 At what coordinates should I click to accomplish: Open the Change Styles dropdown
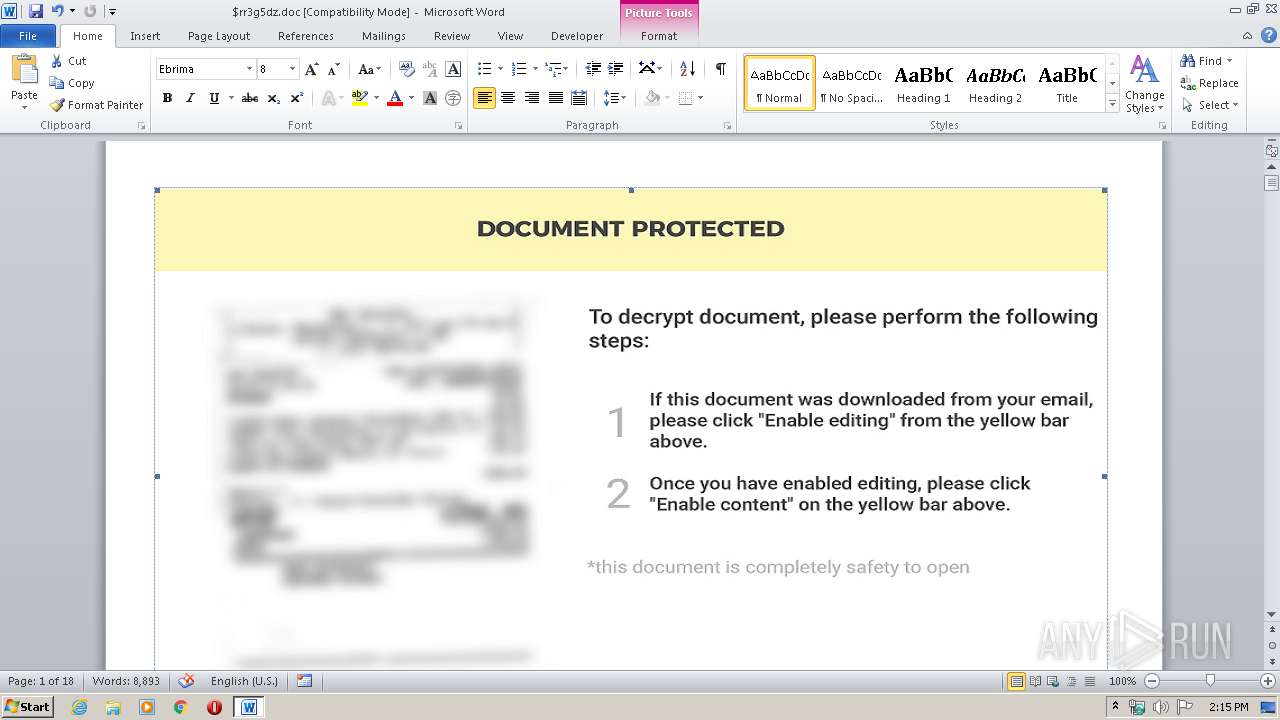(x=1144, y=85)
